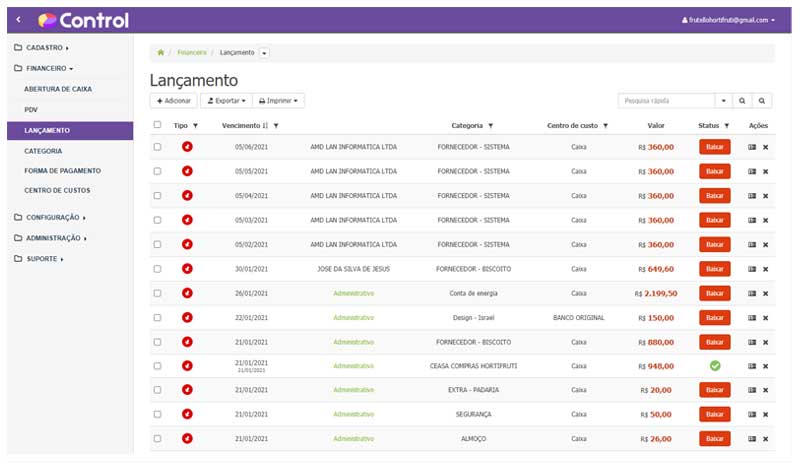Select the checkbox on Design - Israel row

pyautogui.click(x=157, y=317)
